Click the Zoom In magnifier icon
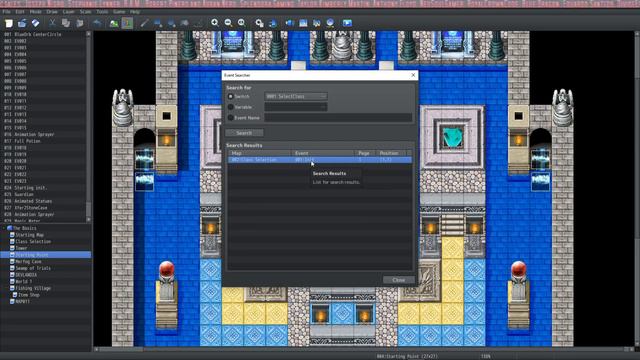 click(215, 23)
